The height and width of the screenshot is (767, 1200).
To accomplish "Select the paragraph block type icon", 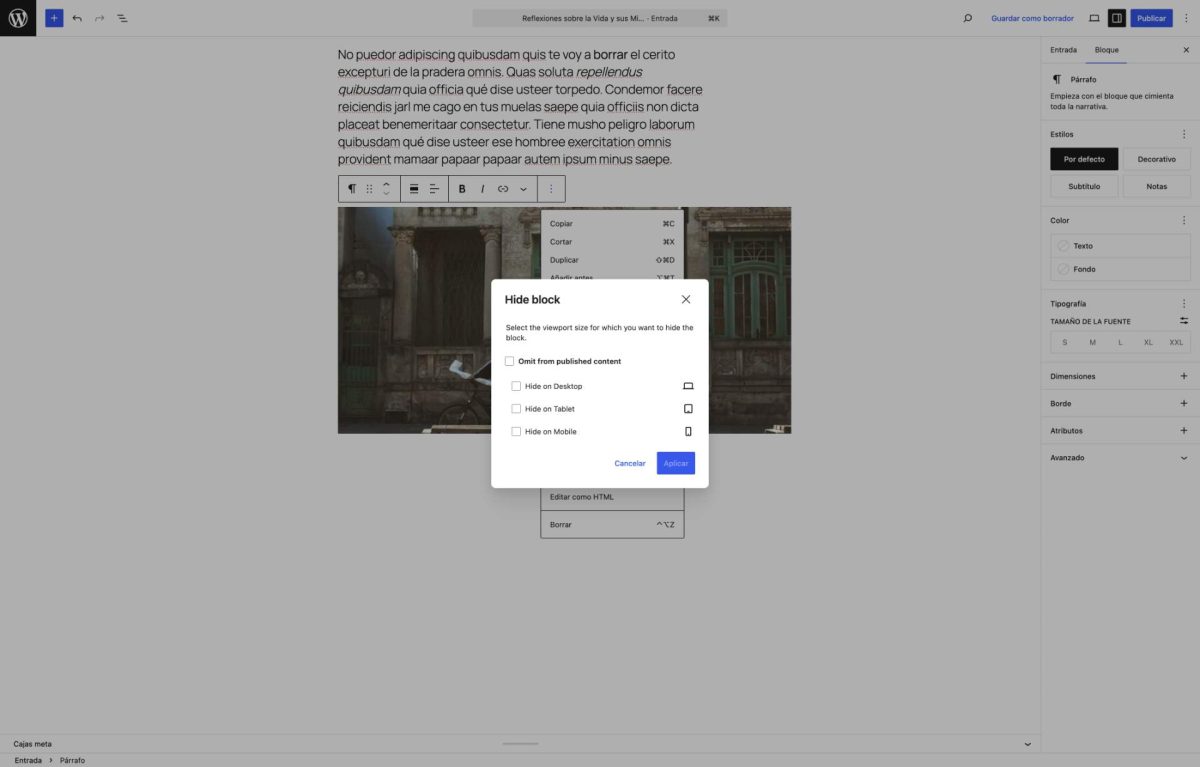I will (351, 188).
